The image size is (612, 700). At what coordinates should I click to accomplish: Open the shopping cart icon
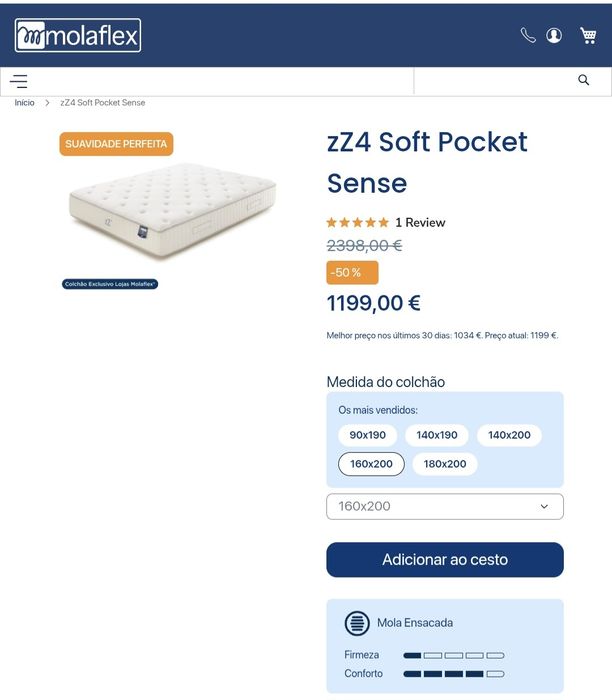tap(588, 36)
